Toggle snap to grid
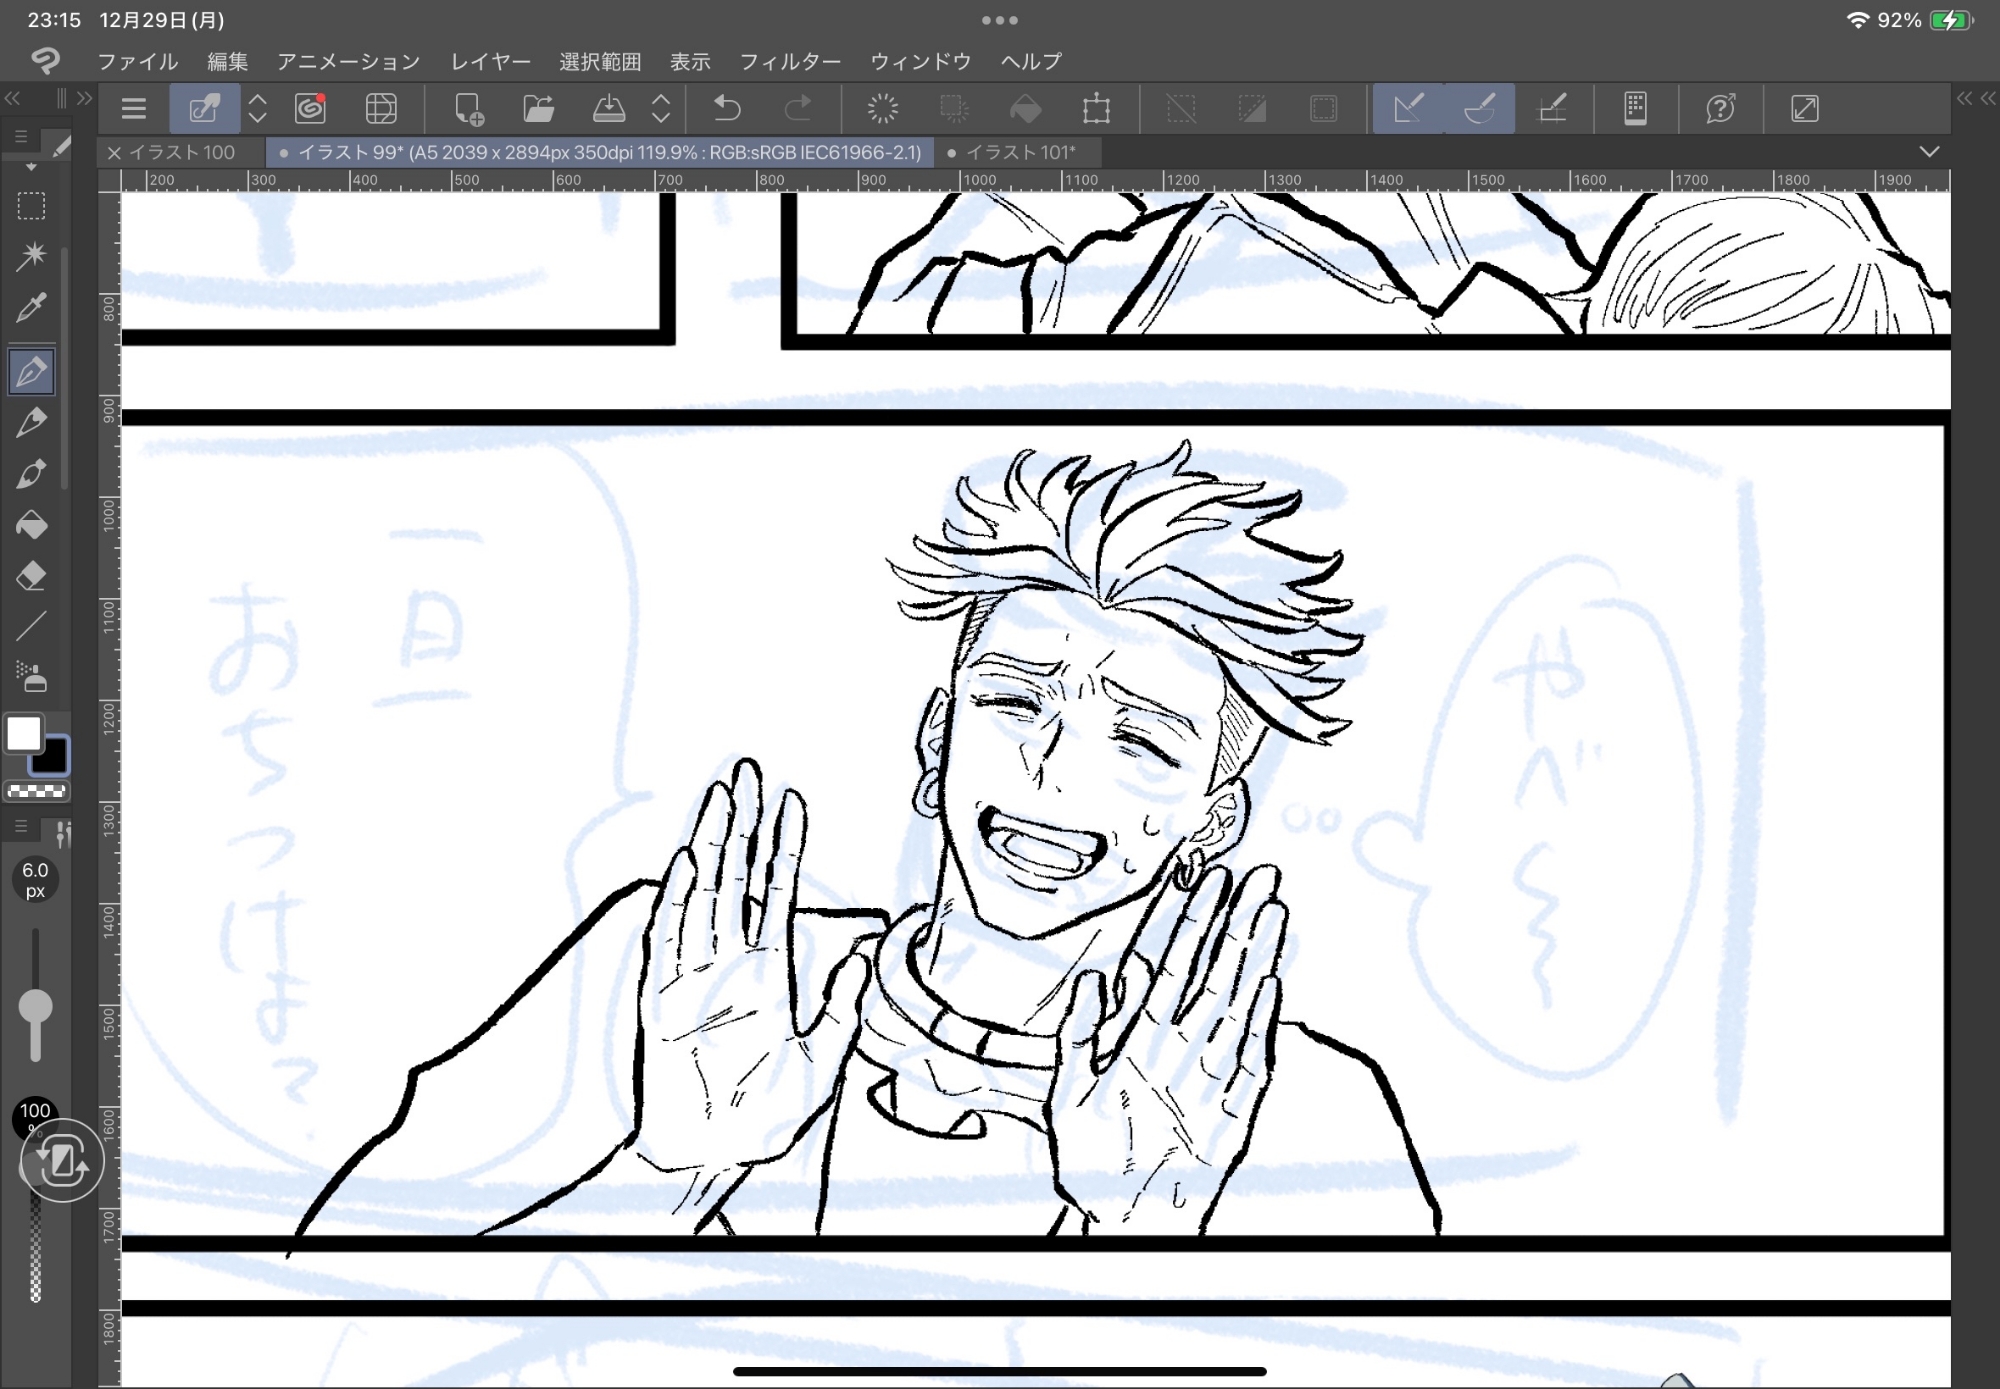 [1551, 108]
